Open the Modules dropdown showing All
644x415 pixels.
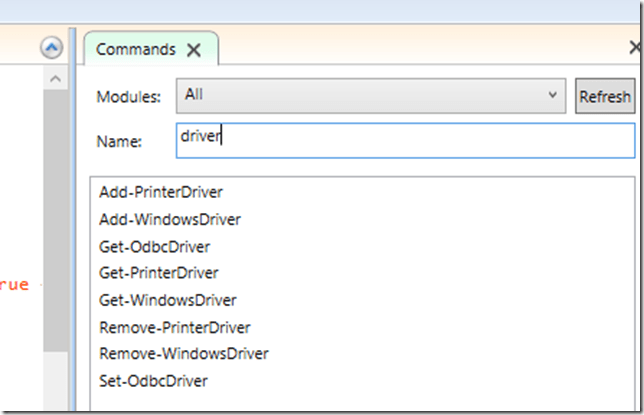371,96
